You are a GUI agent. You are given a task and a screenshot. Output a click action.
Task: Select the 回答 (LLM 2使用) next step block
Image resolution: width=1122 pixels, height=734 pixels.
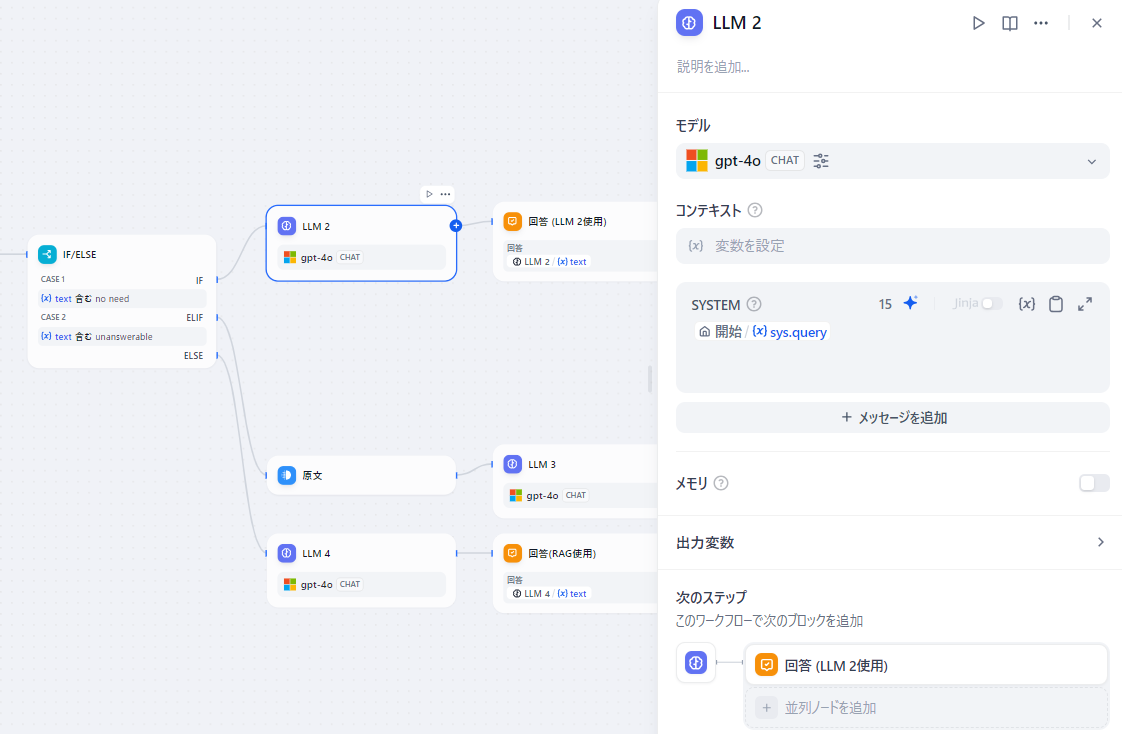click(x=926, y=665)
